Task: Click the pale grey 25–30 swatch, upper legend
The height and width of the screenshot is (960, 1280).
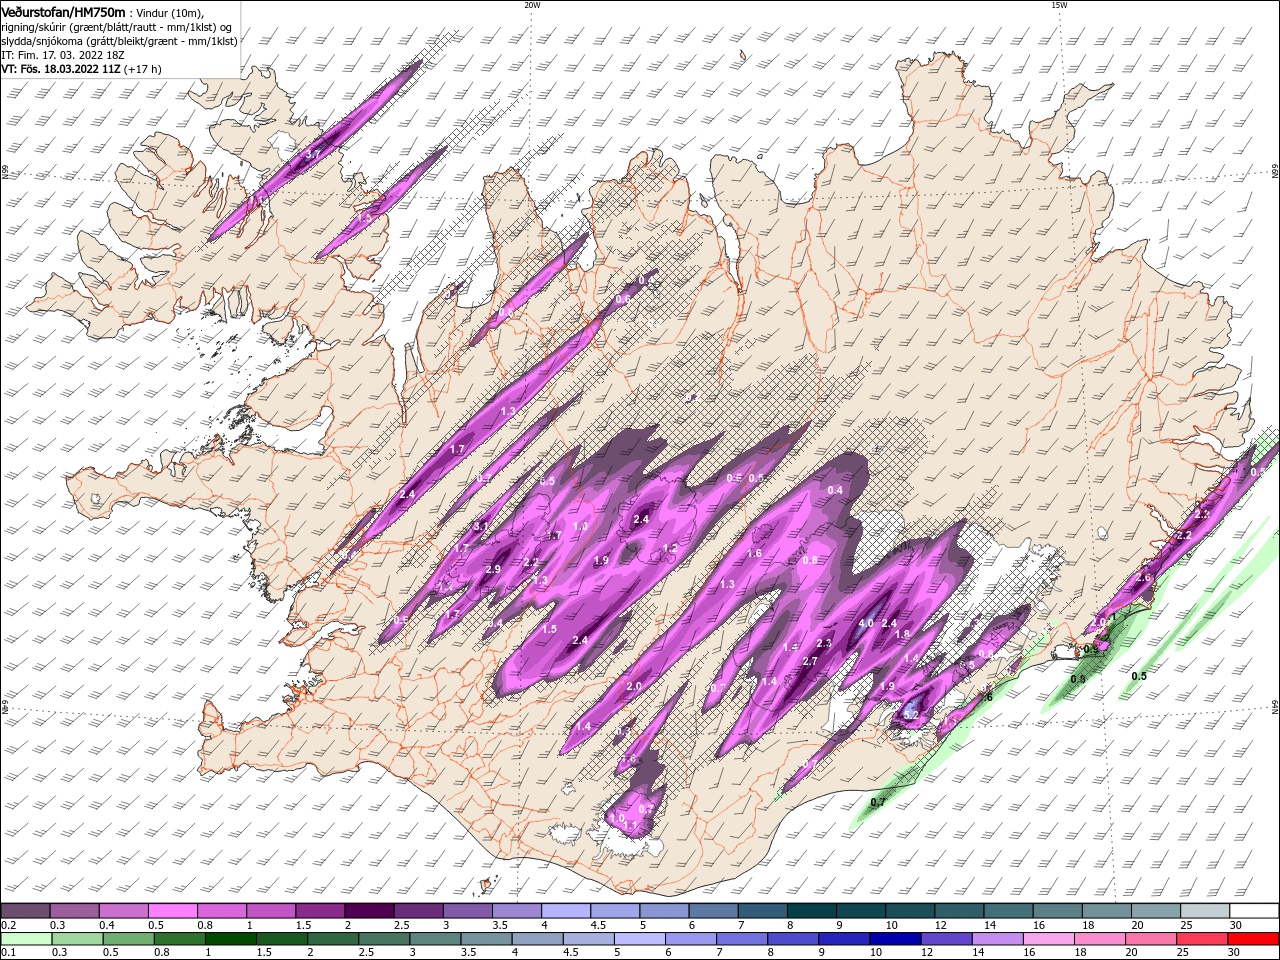Action: 1205,911
